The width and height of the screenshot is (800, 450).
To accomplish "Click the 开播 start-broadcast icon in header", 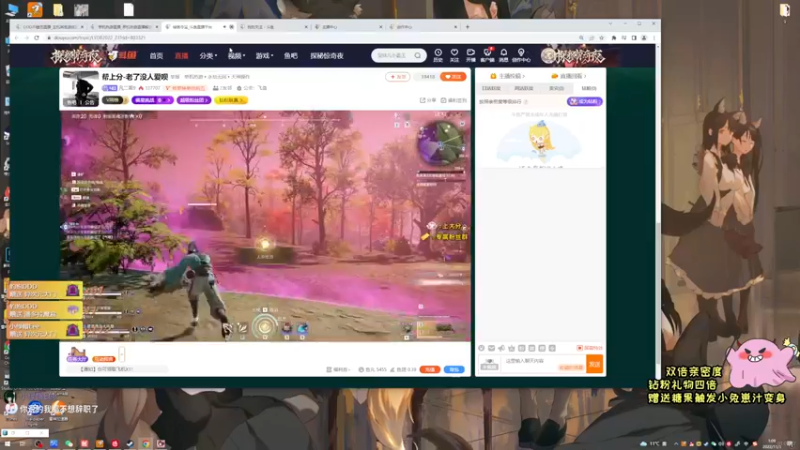I will [x=470, y=53].
